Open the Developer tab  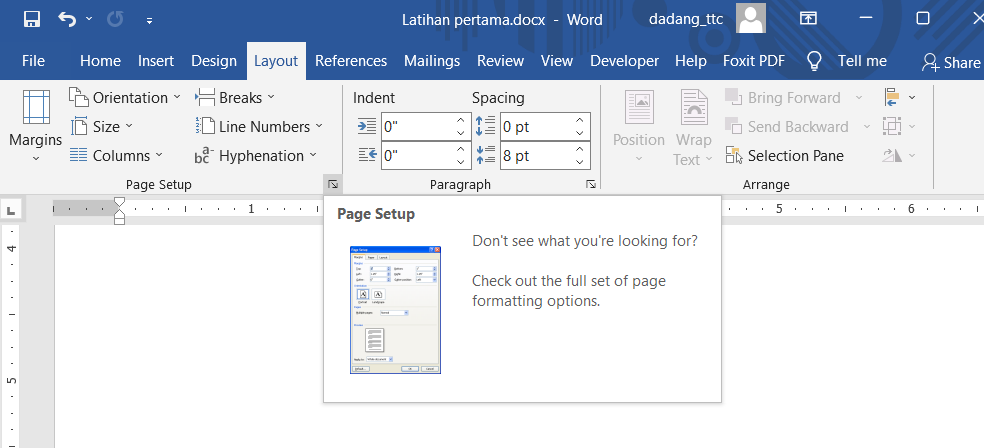pyautogui.click(x=624, y=61)
